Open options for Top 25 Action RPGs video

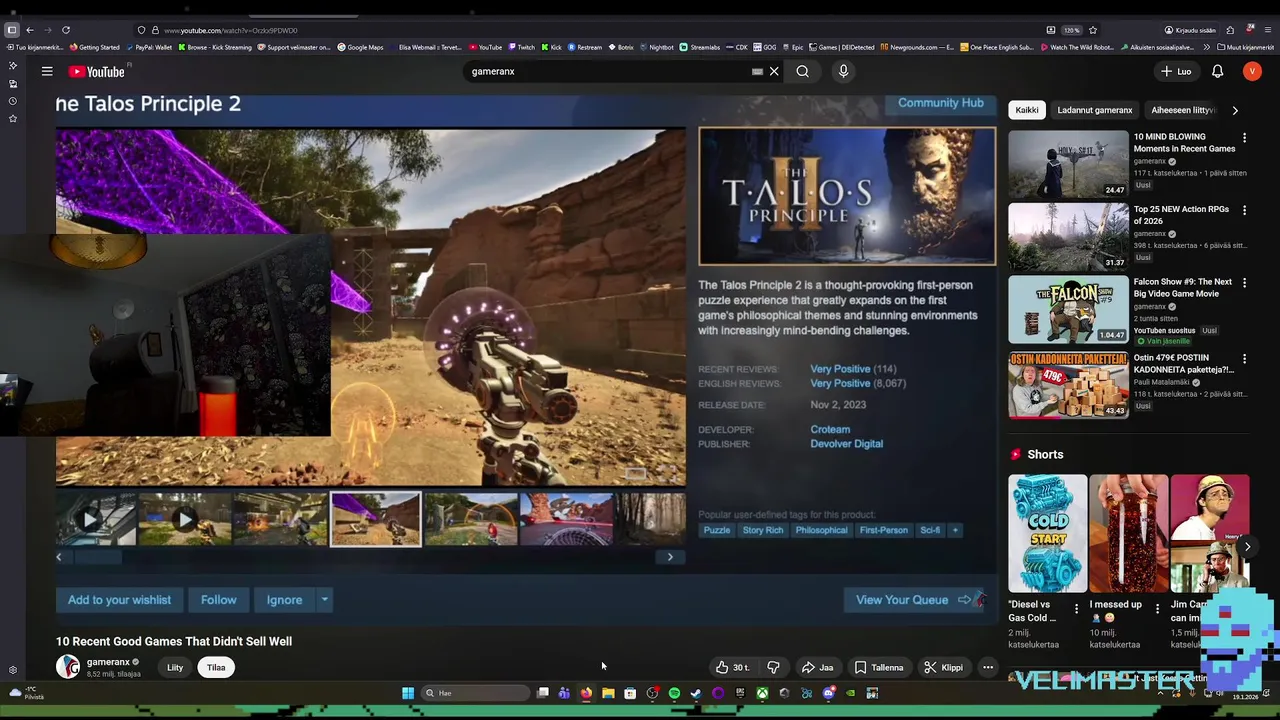[x=1244, y=210]
